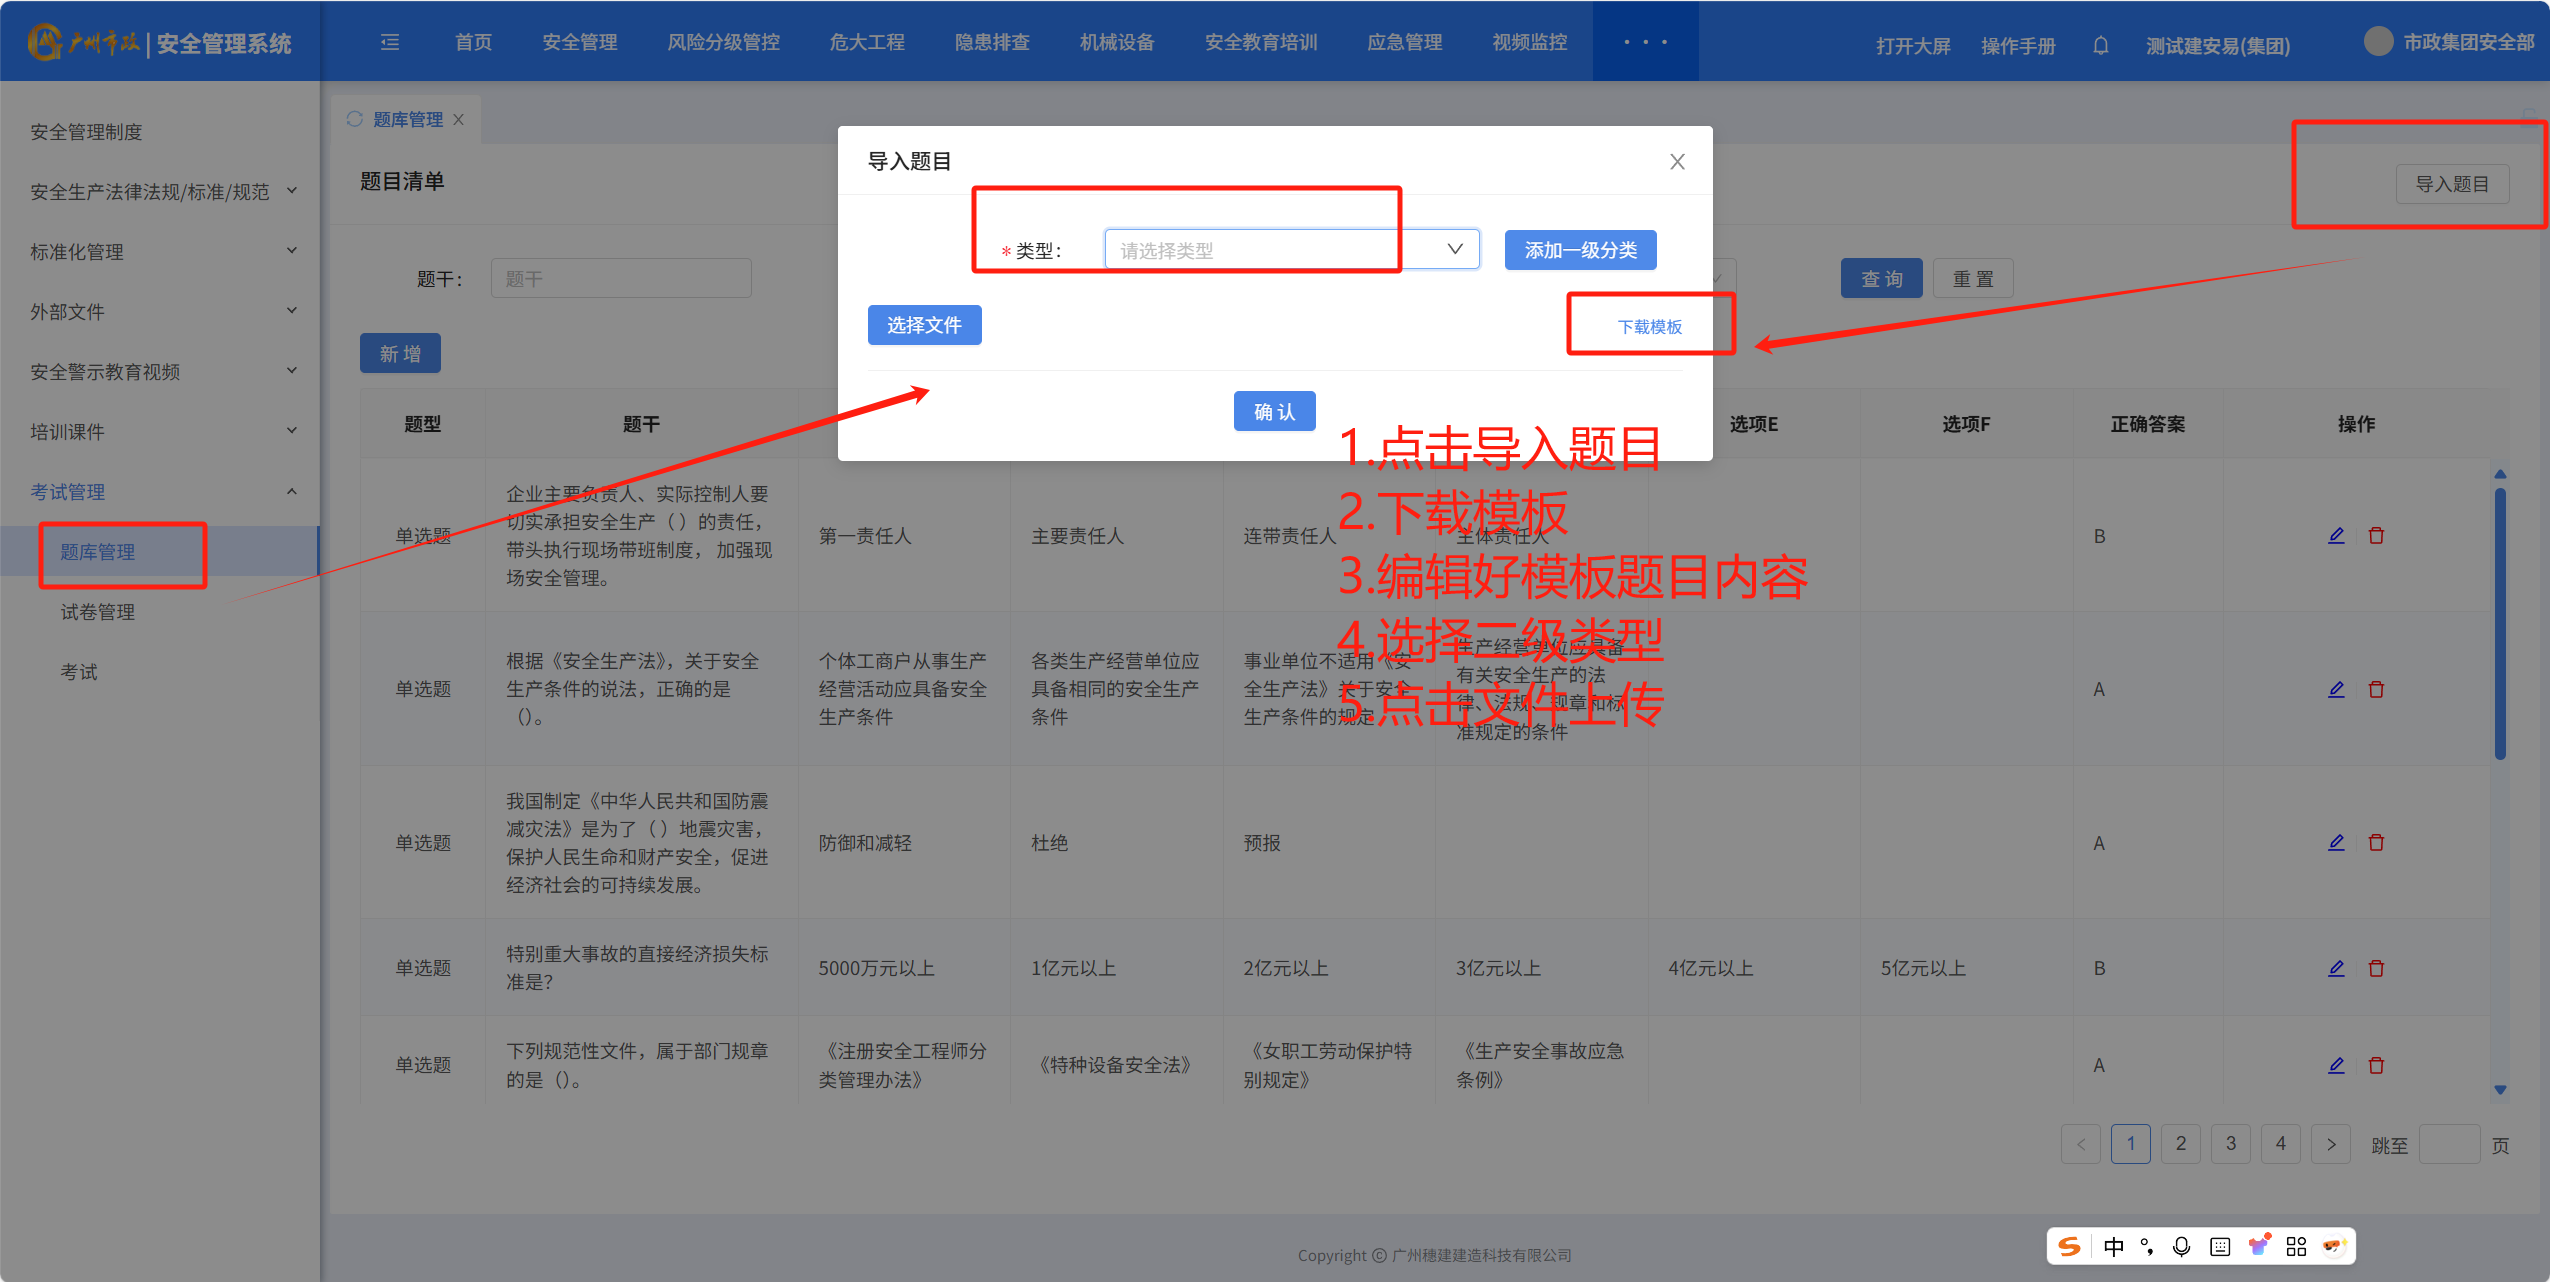Click the table vertical scrollbar
Viewport: 2550px width, 1282px height.
point(2500,625)
